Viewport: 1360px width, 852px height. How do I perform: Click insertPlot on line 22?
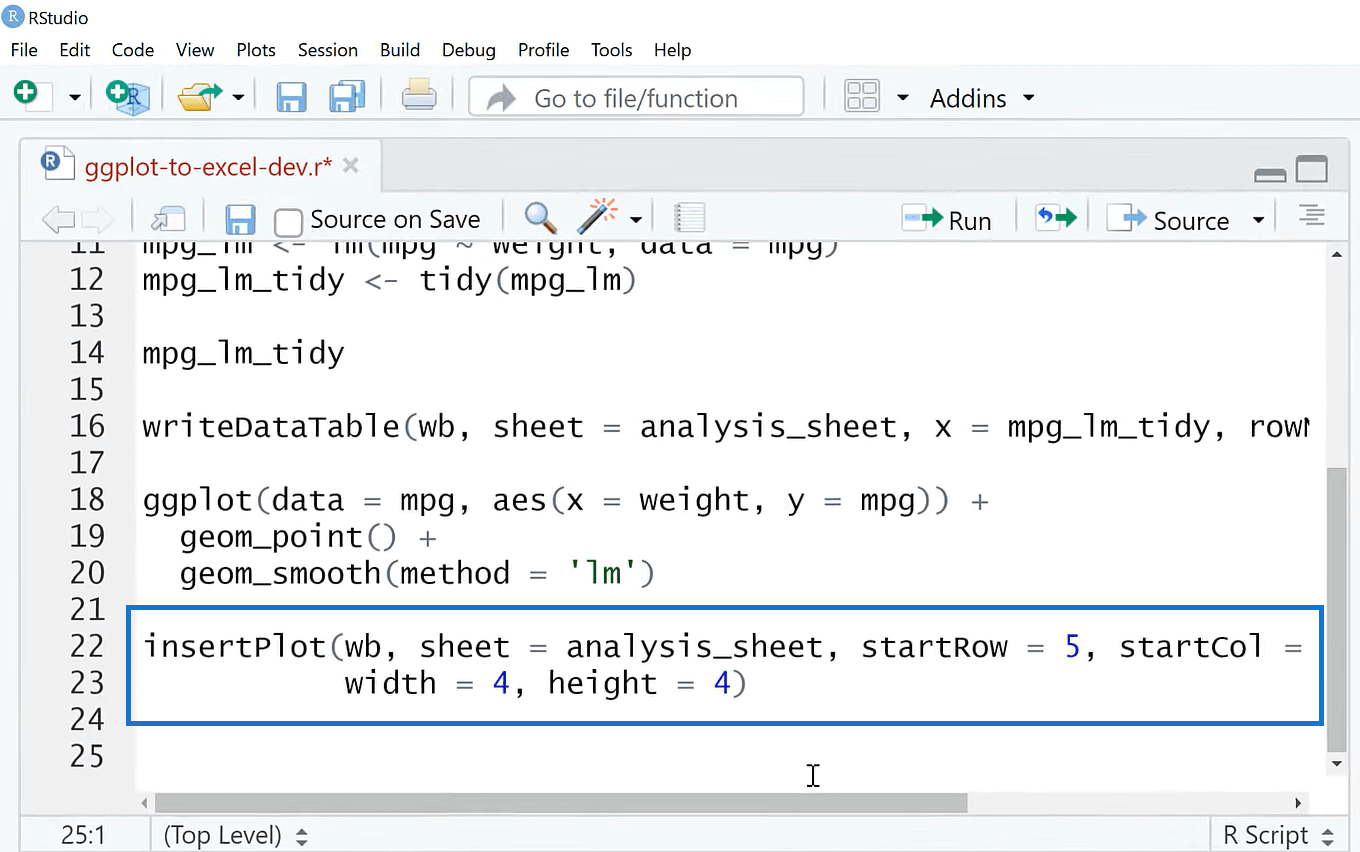pos(235,647)
